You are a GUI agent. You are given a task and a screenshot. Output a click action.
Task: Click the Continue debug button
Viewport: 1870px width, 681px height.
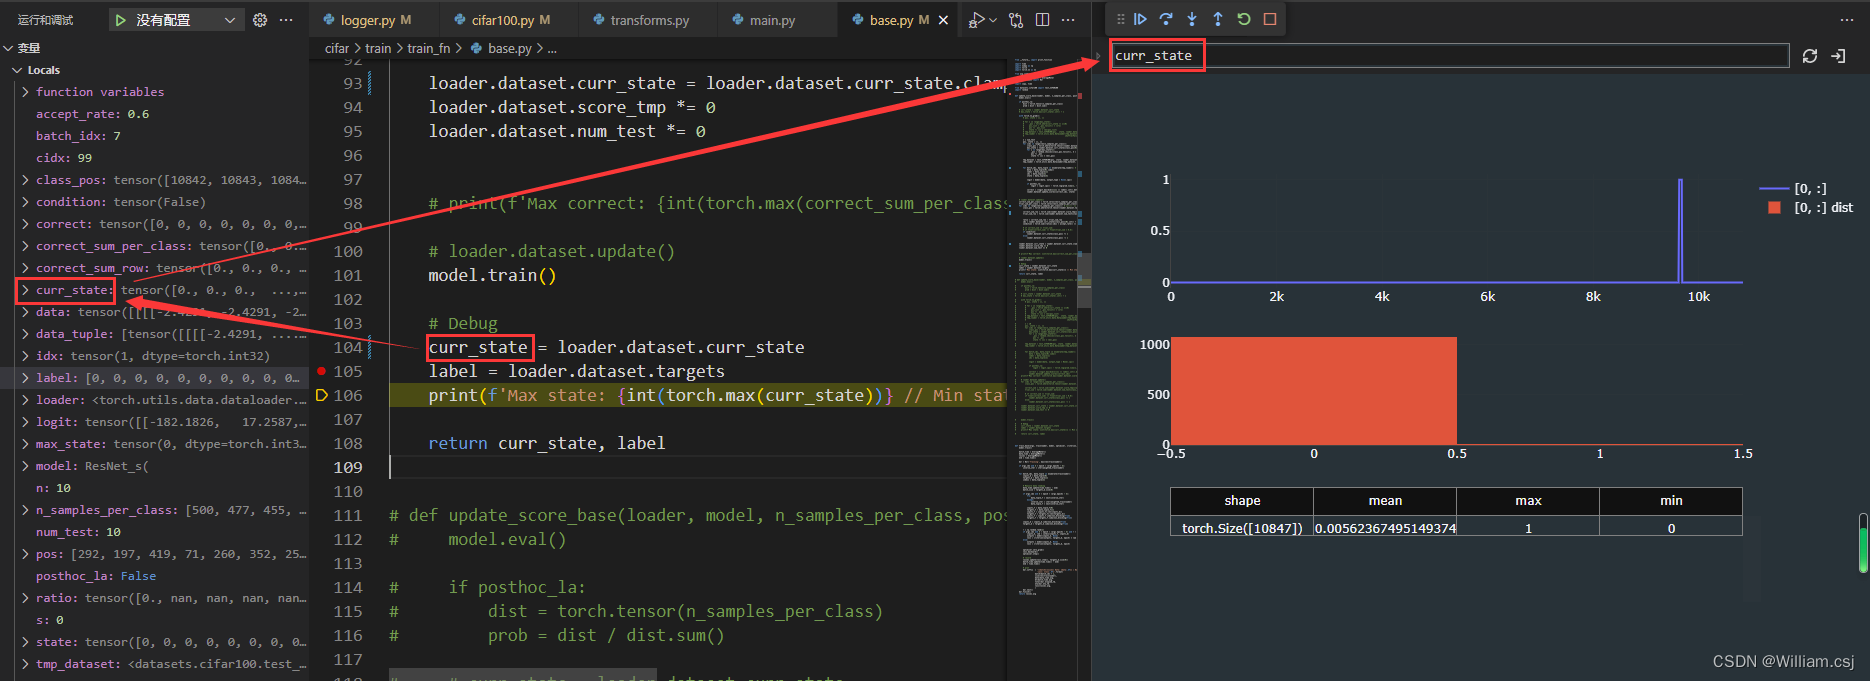coord(1140,19)
